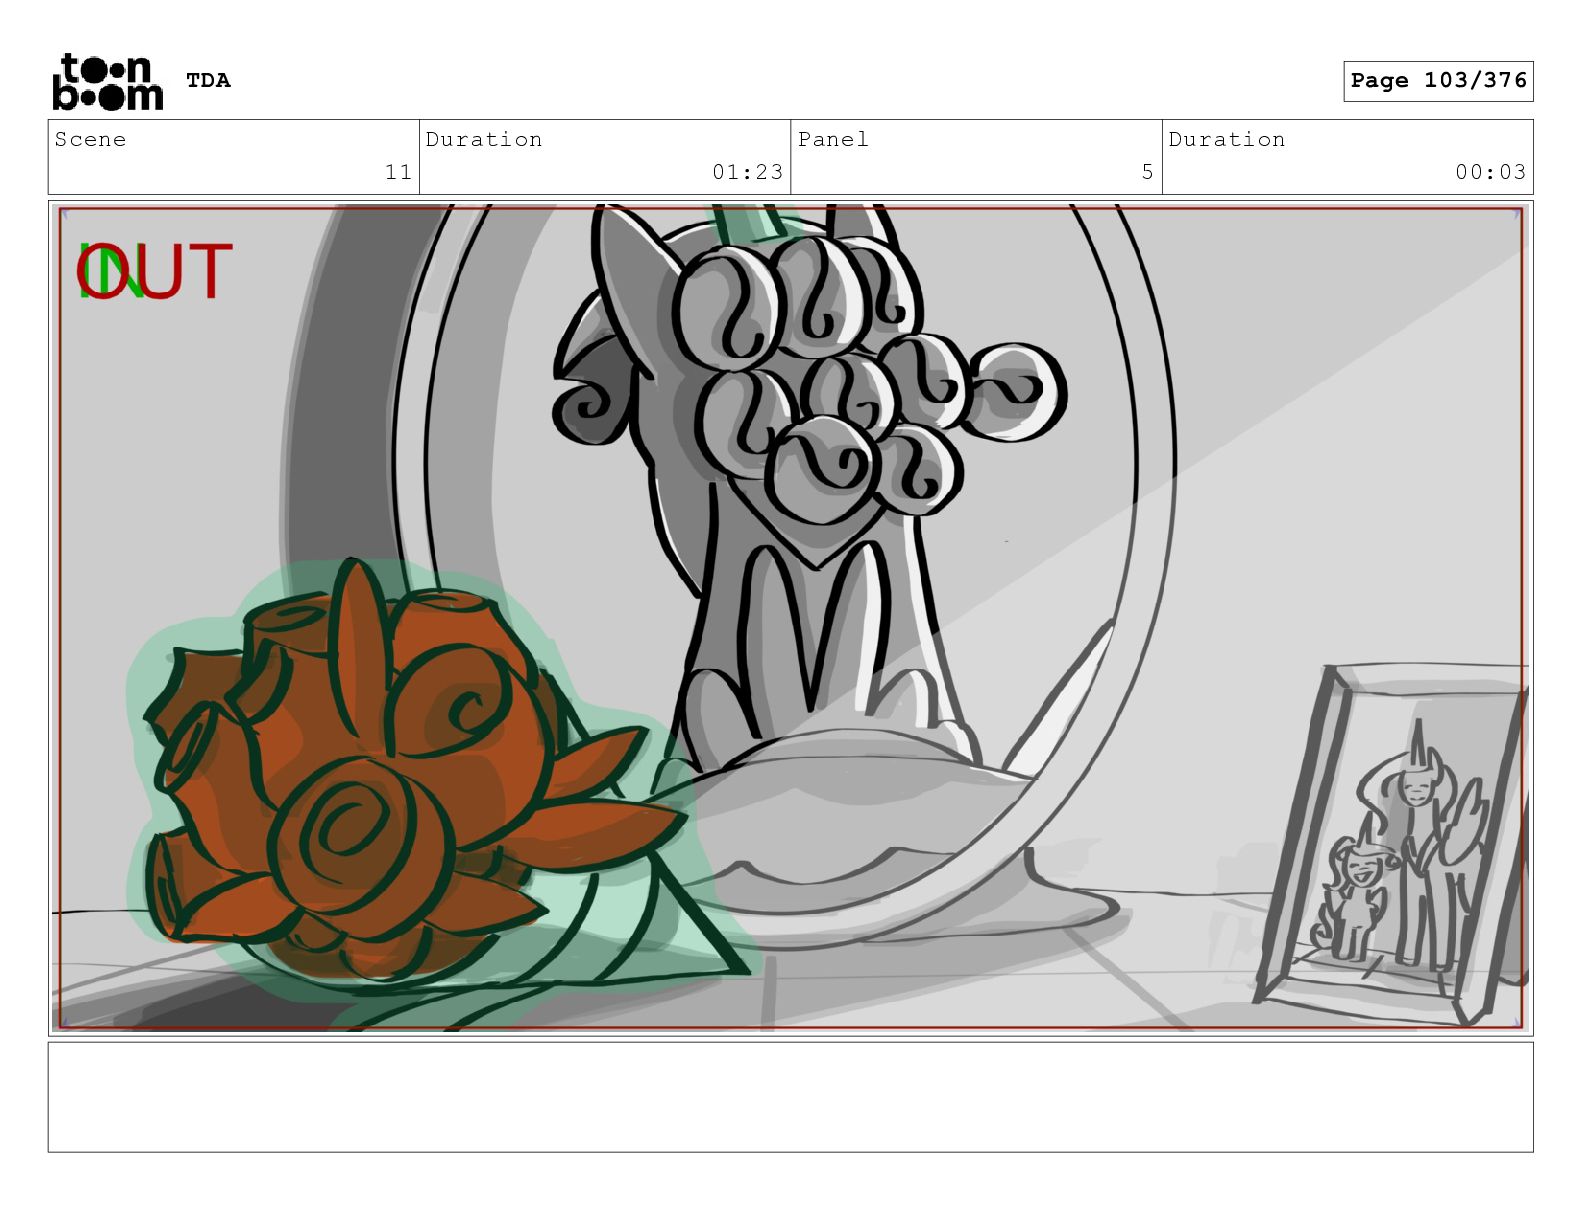Click the Panel label

coord(833,139)
